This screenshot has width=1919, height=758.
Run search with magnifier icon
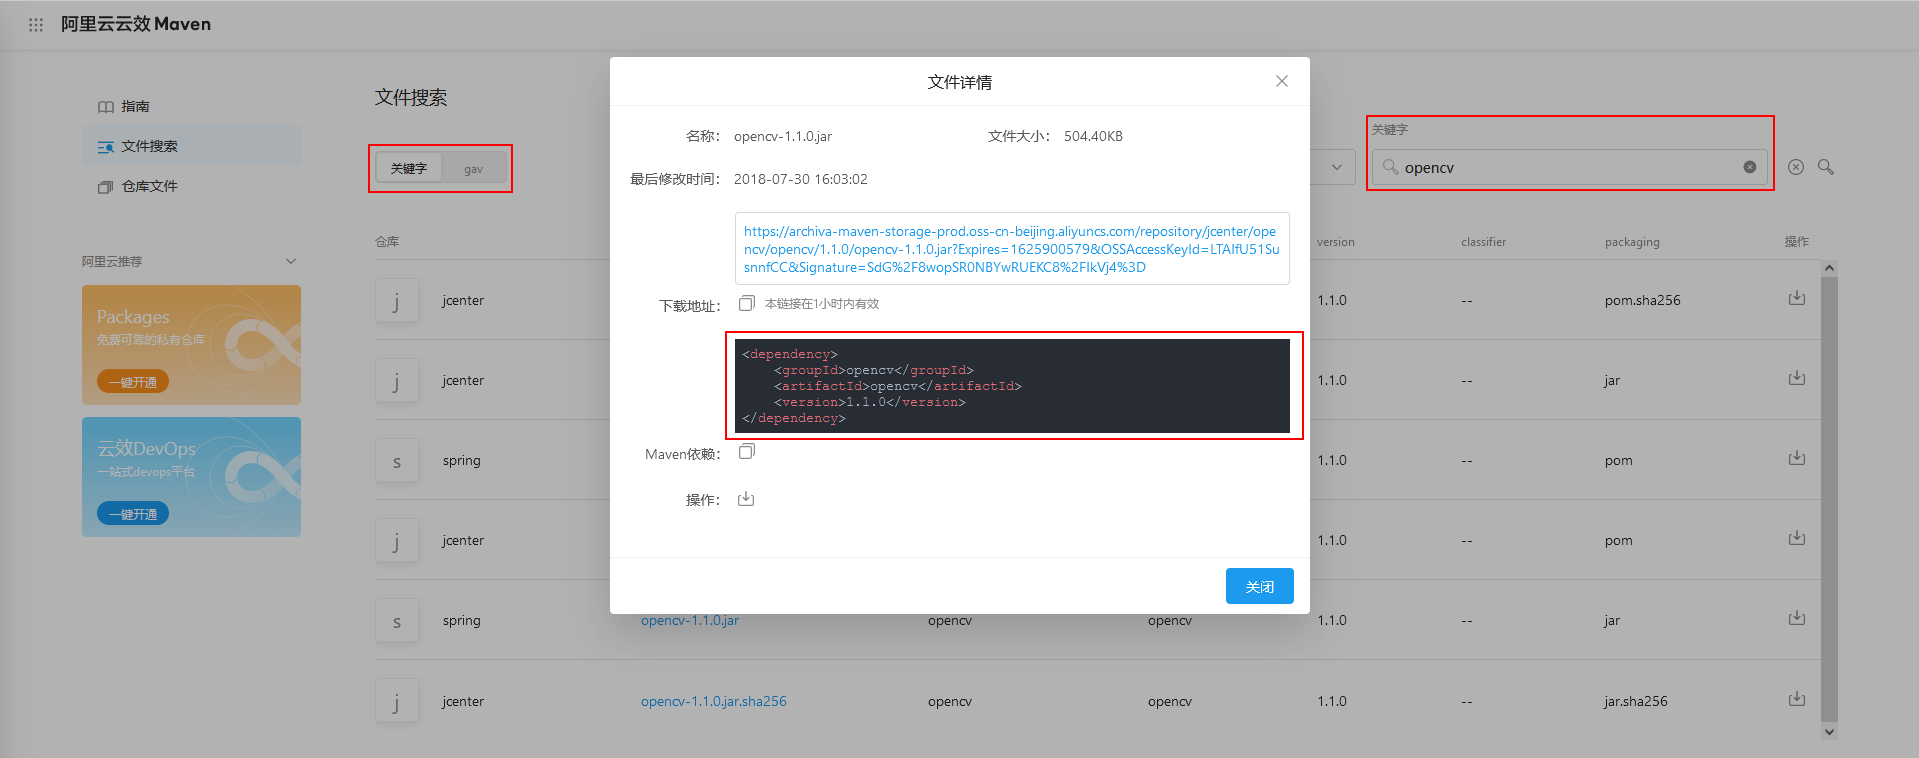tap(1826, 167)
